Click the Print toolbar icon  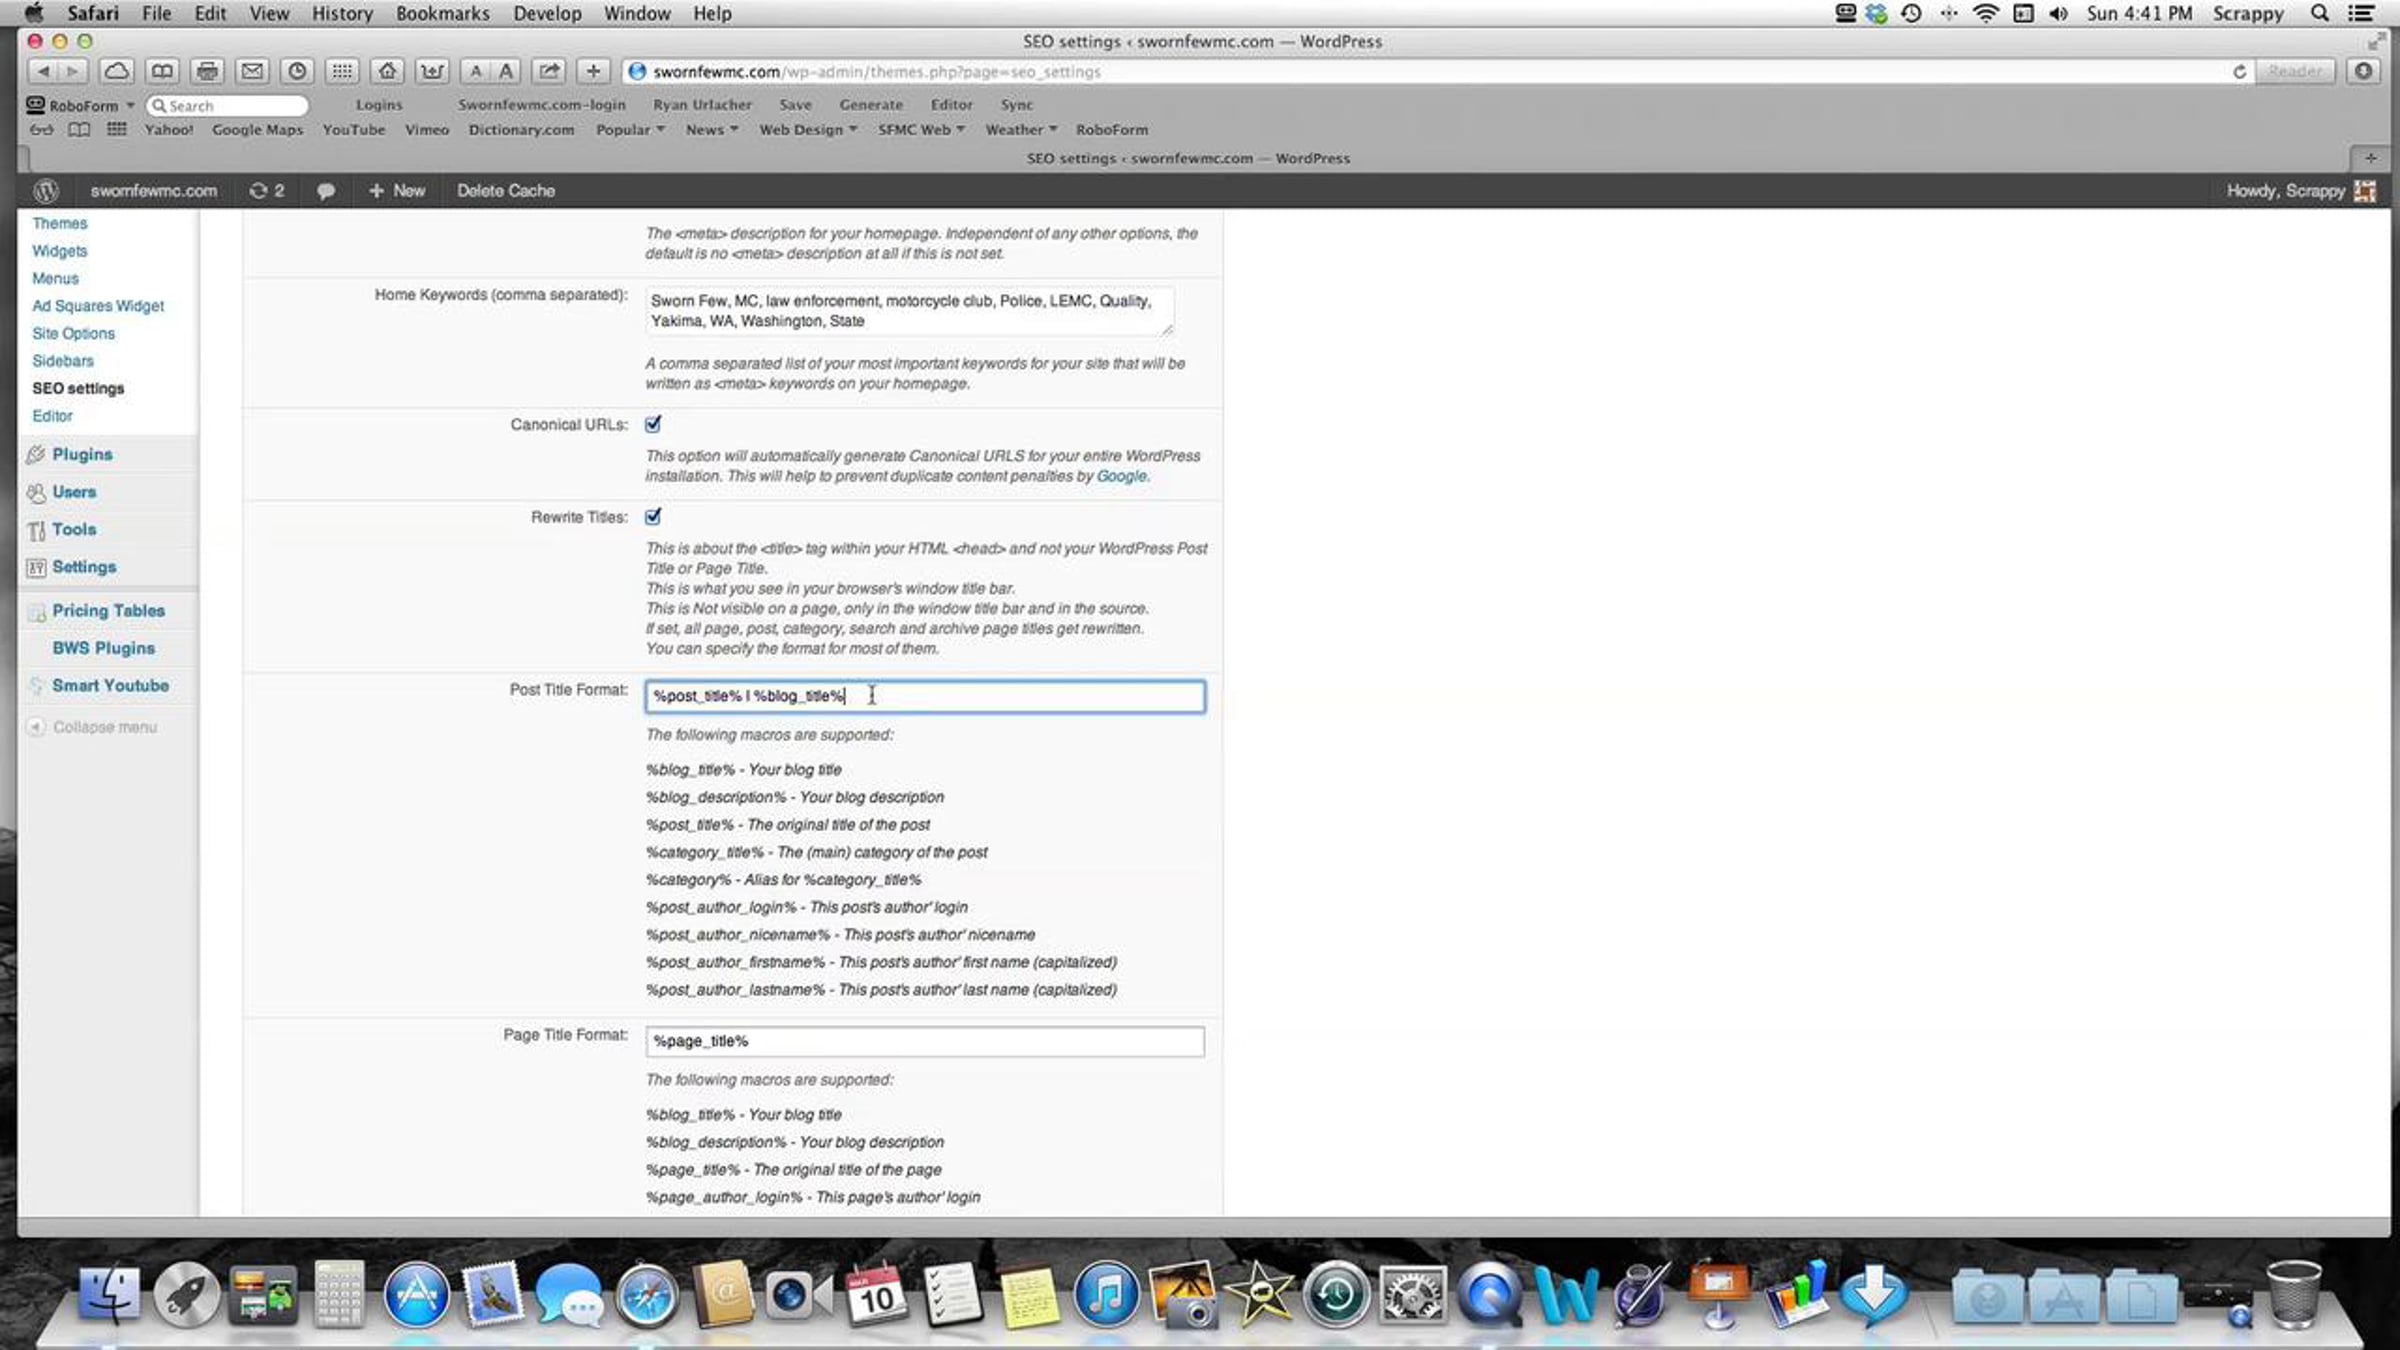[x=207, y=71]
